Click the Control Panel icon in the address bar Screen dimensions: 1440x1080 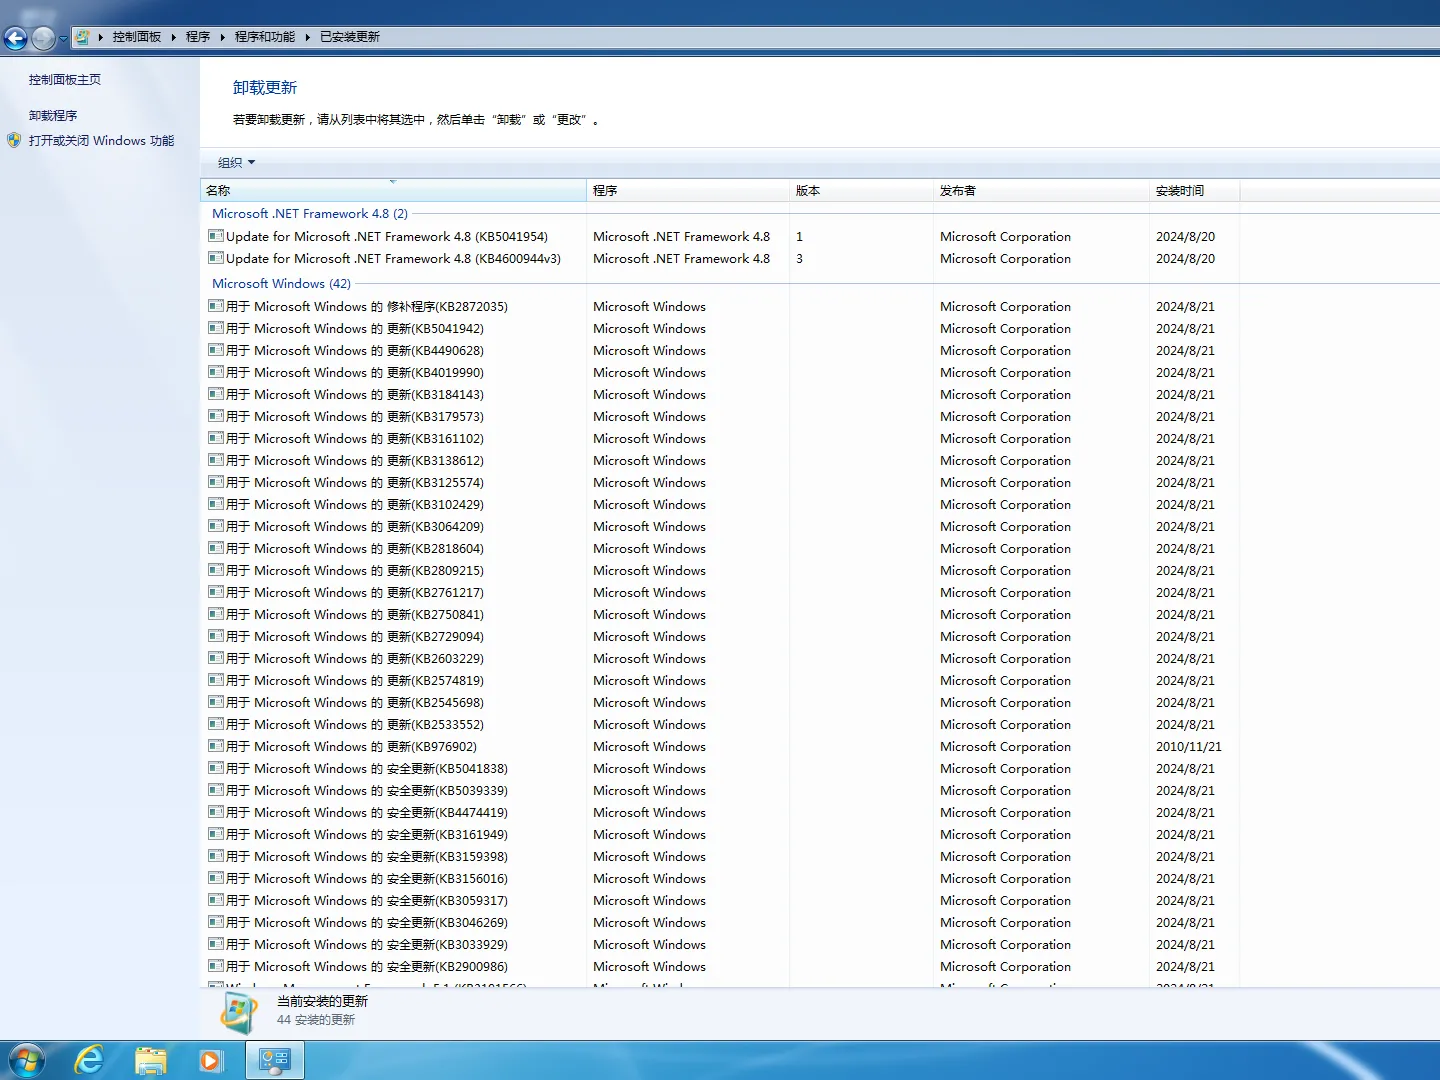click(84, 36)
